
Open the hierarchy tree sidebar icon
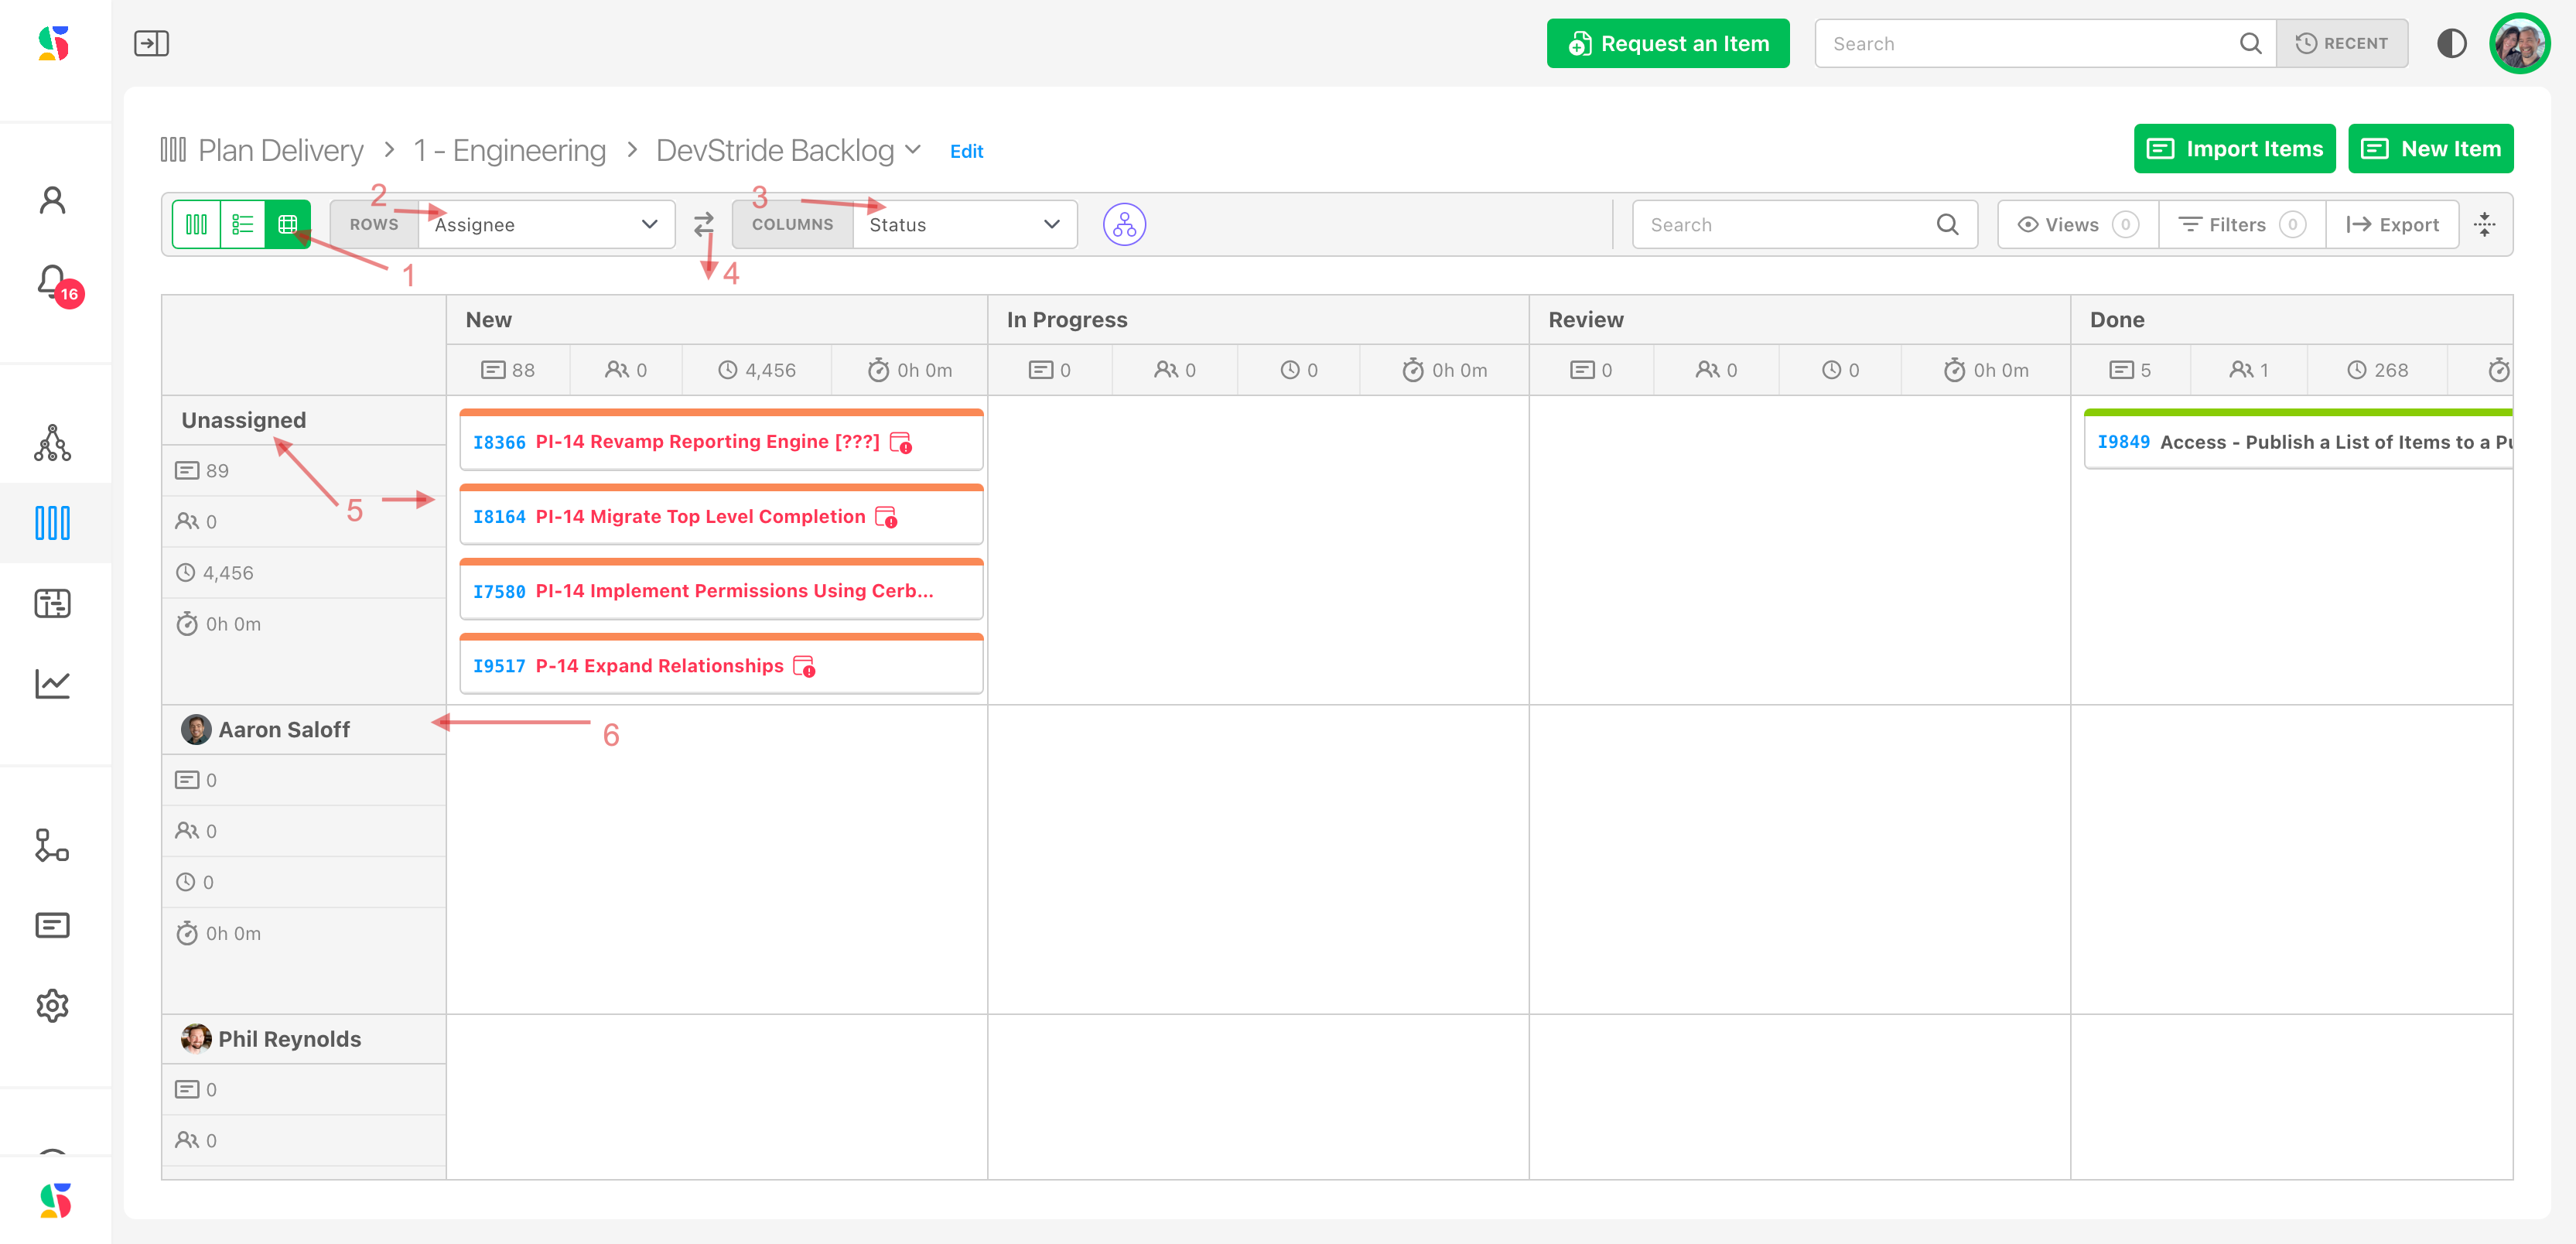click(x=52, y=443)
